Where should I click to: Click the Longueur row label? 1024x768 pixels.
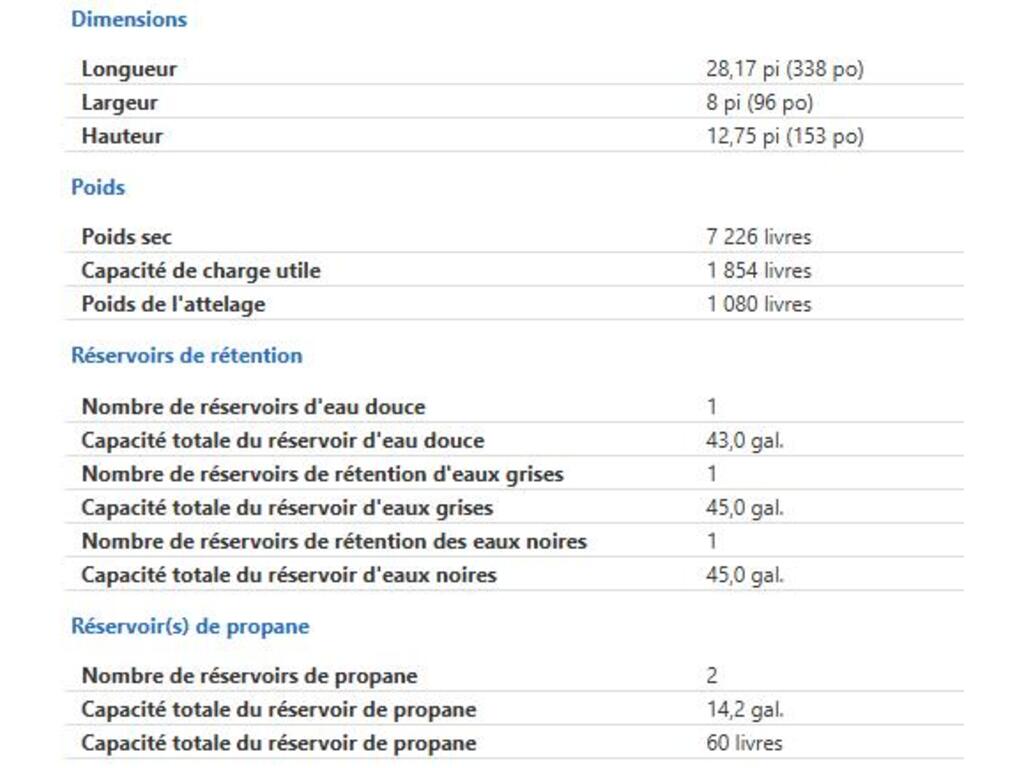[129, 69]
